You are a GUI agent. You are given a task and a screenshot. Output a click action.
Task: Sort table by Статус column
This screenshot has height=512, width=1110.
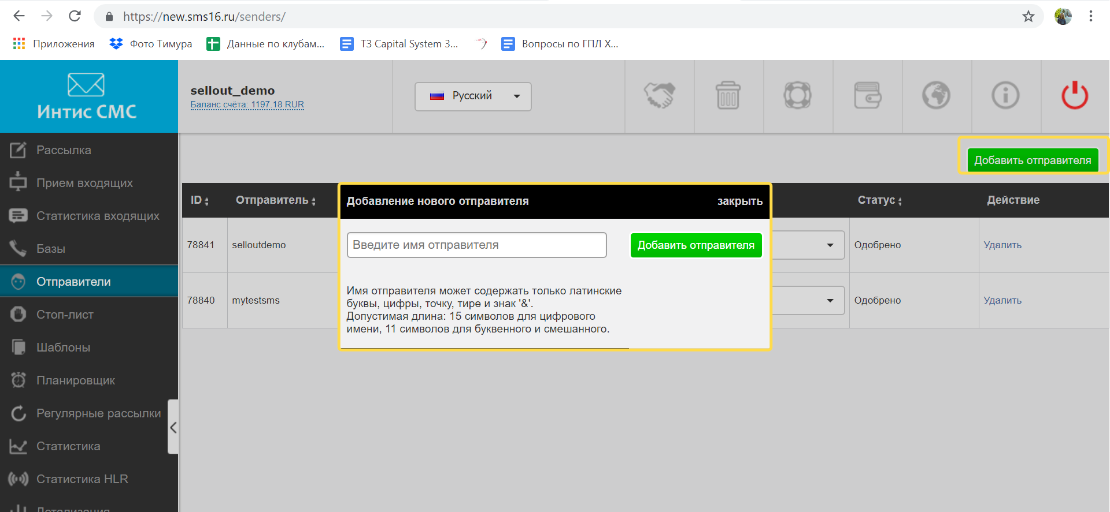880,200
